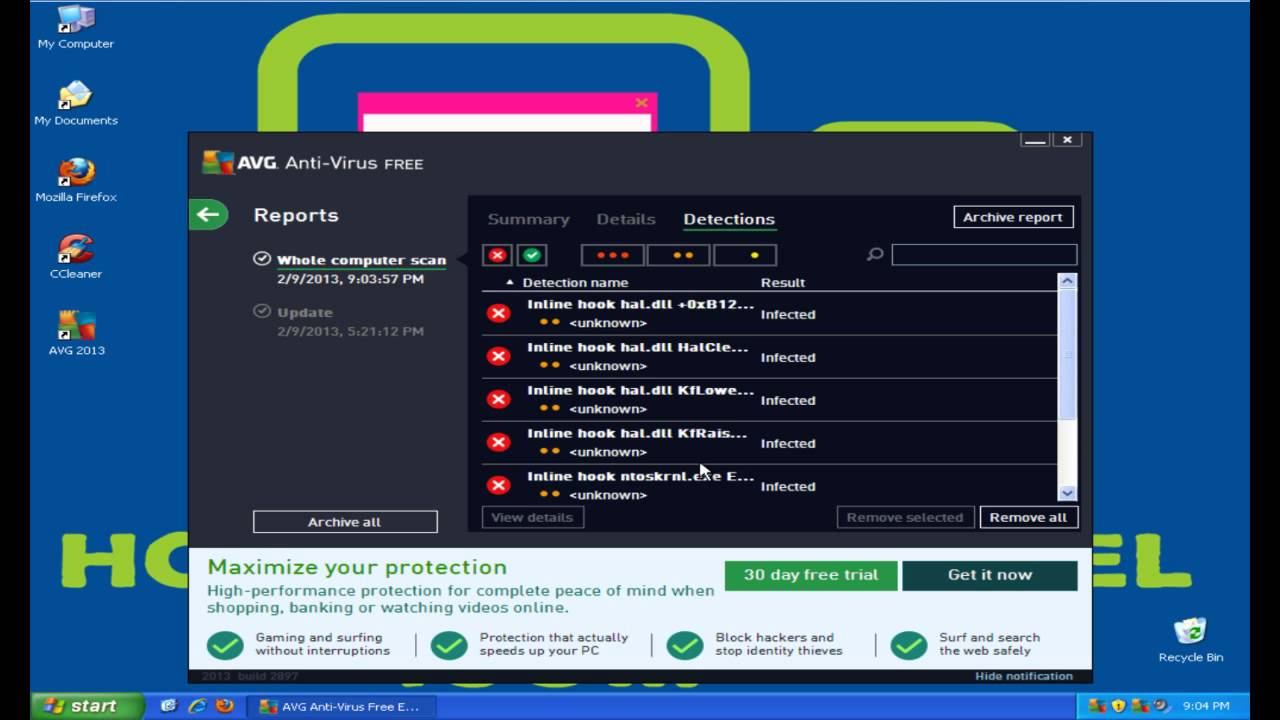Screen dimensions: 1280x720
Task: Click the Block hackers checkmark icon
Action: (685, 645)
